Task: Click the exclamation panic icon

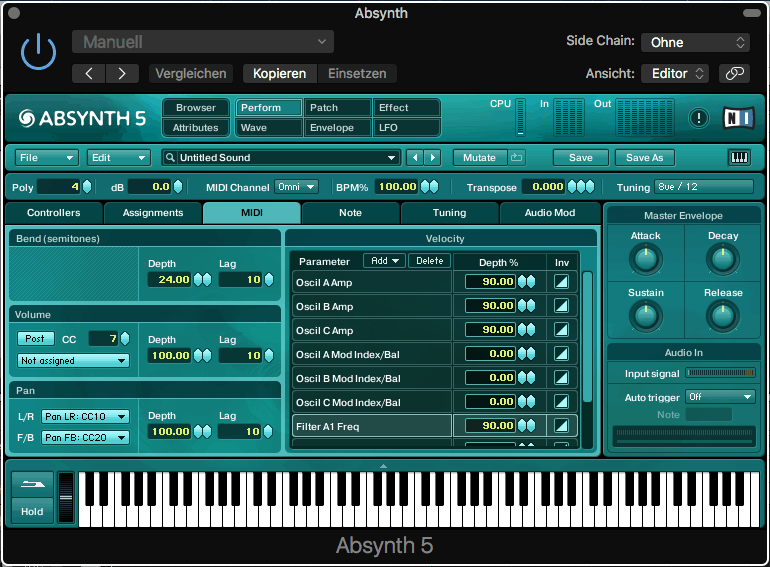Action: (699, 117)
